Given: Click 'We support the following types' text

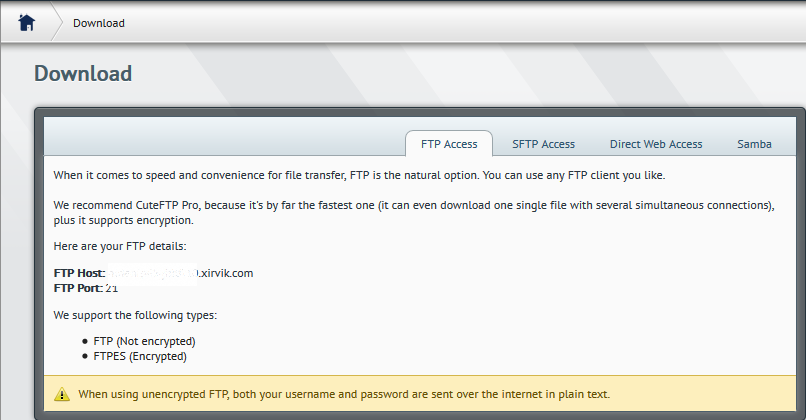Looking at the screenshot, I should 135,315.
